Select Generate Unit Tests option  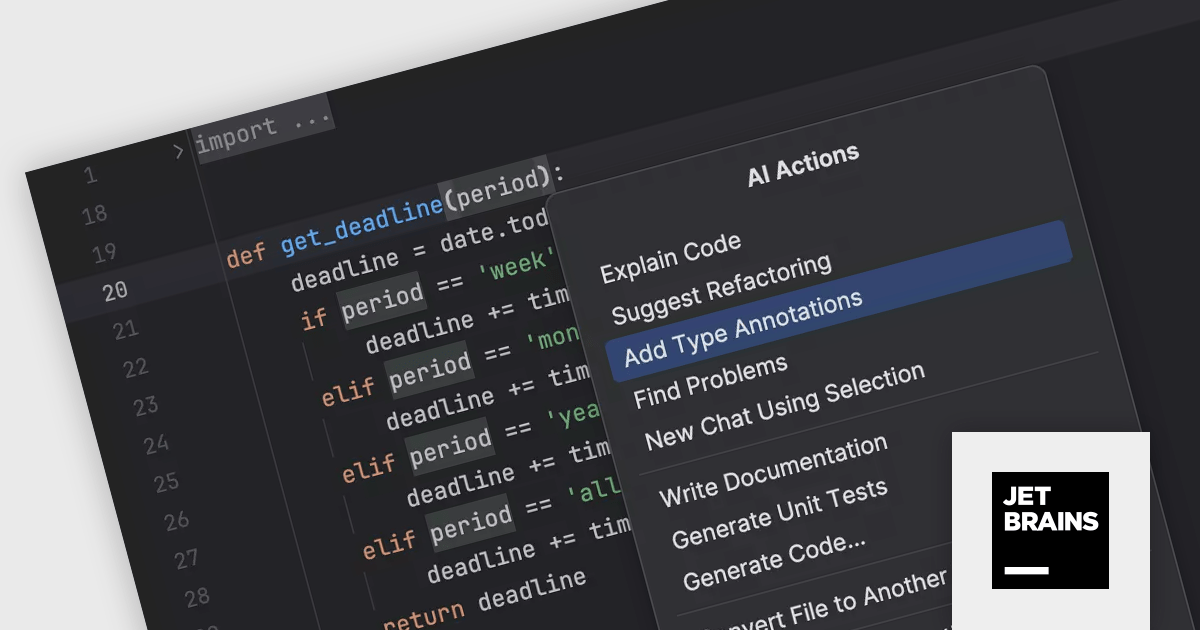pos(779,513)
